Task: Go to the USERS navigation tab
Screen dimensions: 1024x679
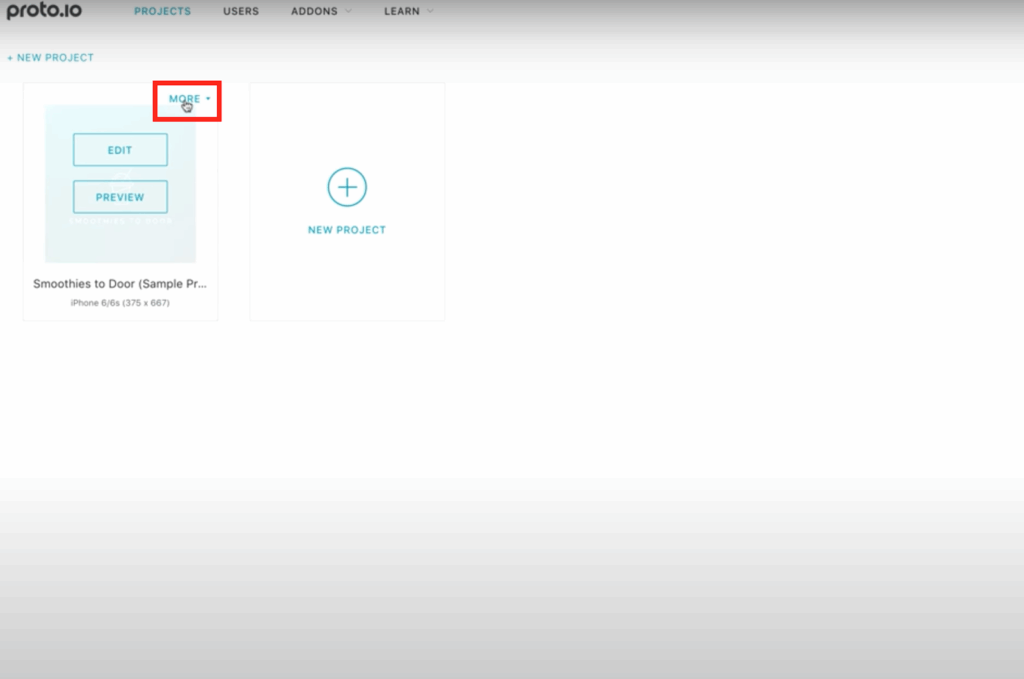Action: [241, 12]
